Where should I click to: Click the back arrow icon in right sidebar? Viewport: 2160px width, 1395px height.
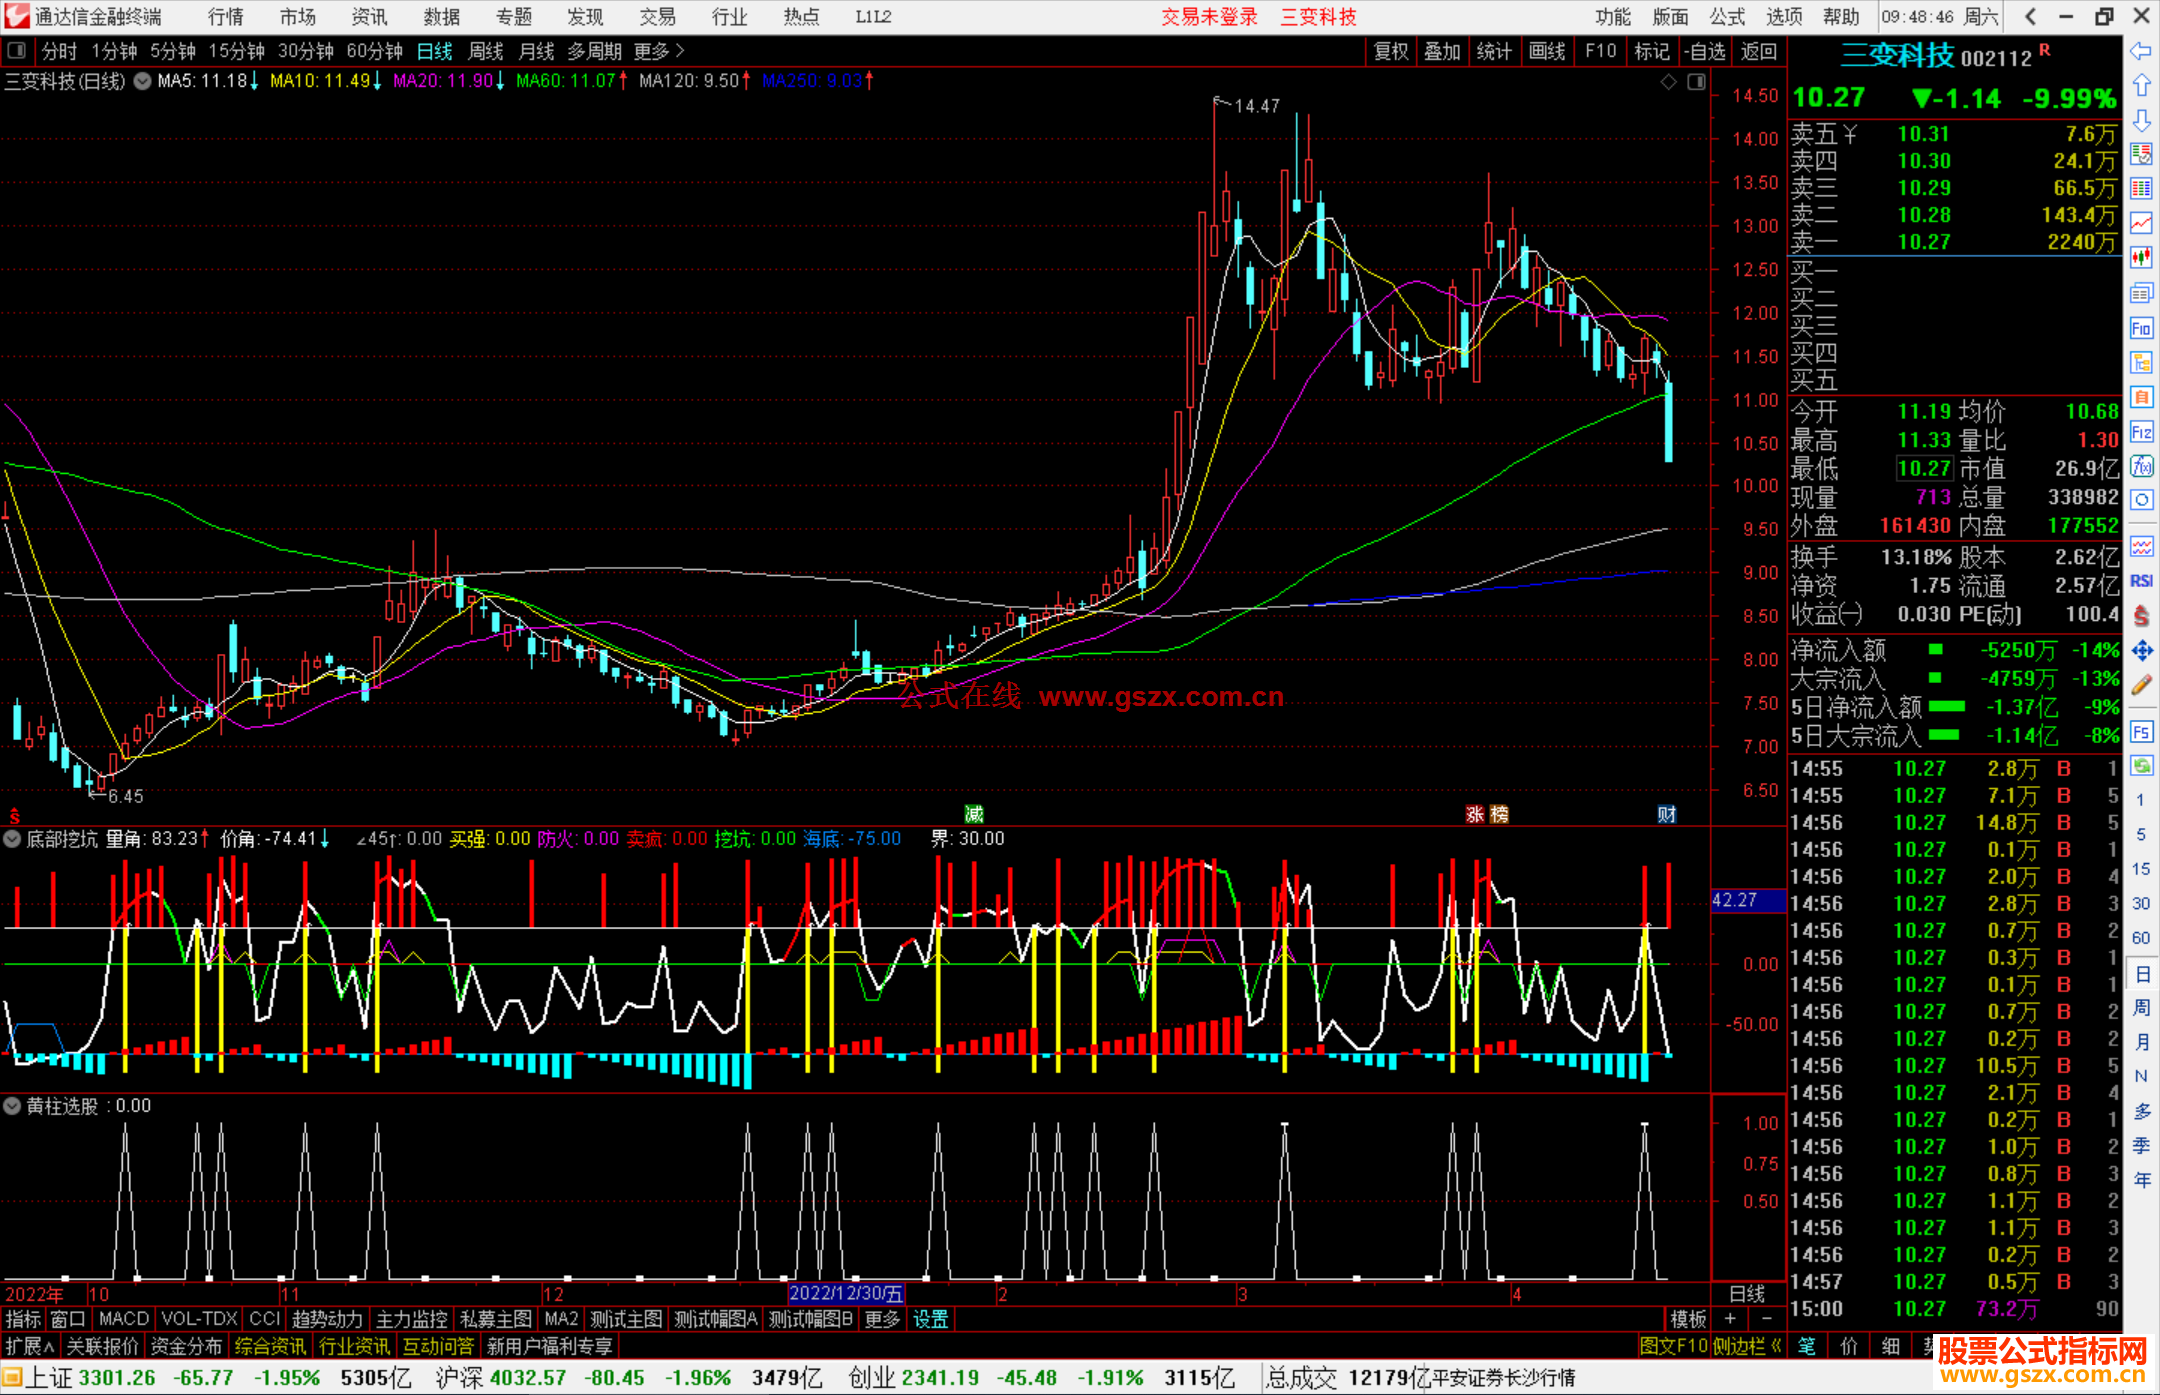pyautogui.click(x=2141, y=51)
